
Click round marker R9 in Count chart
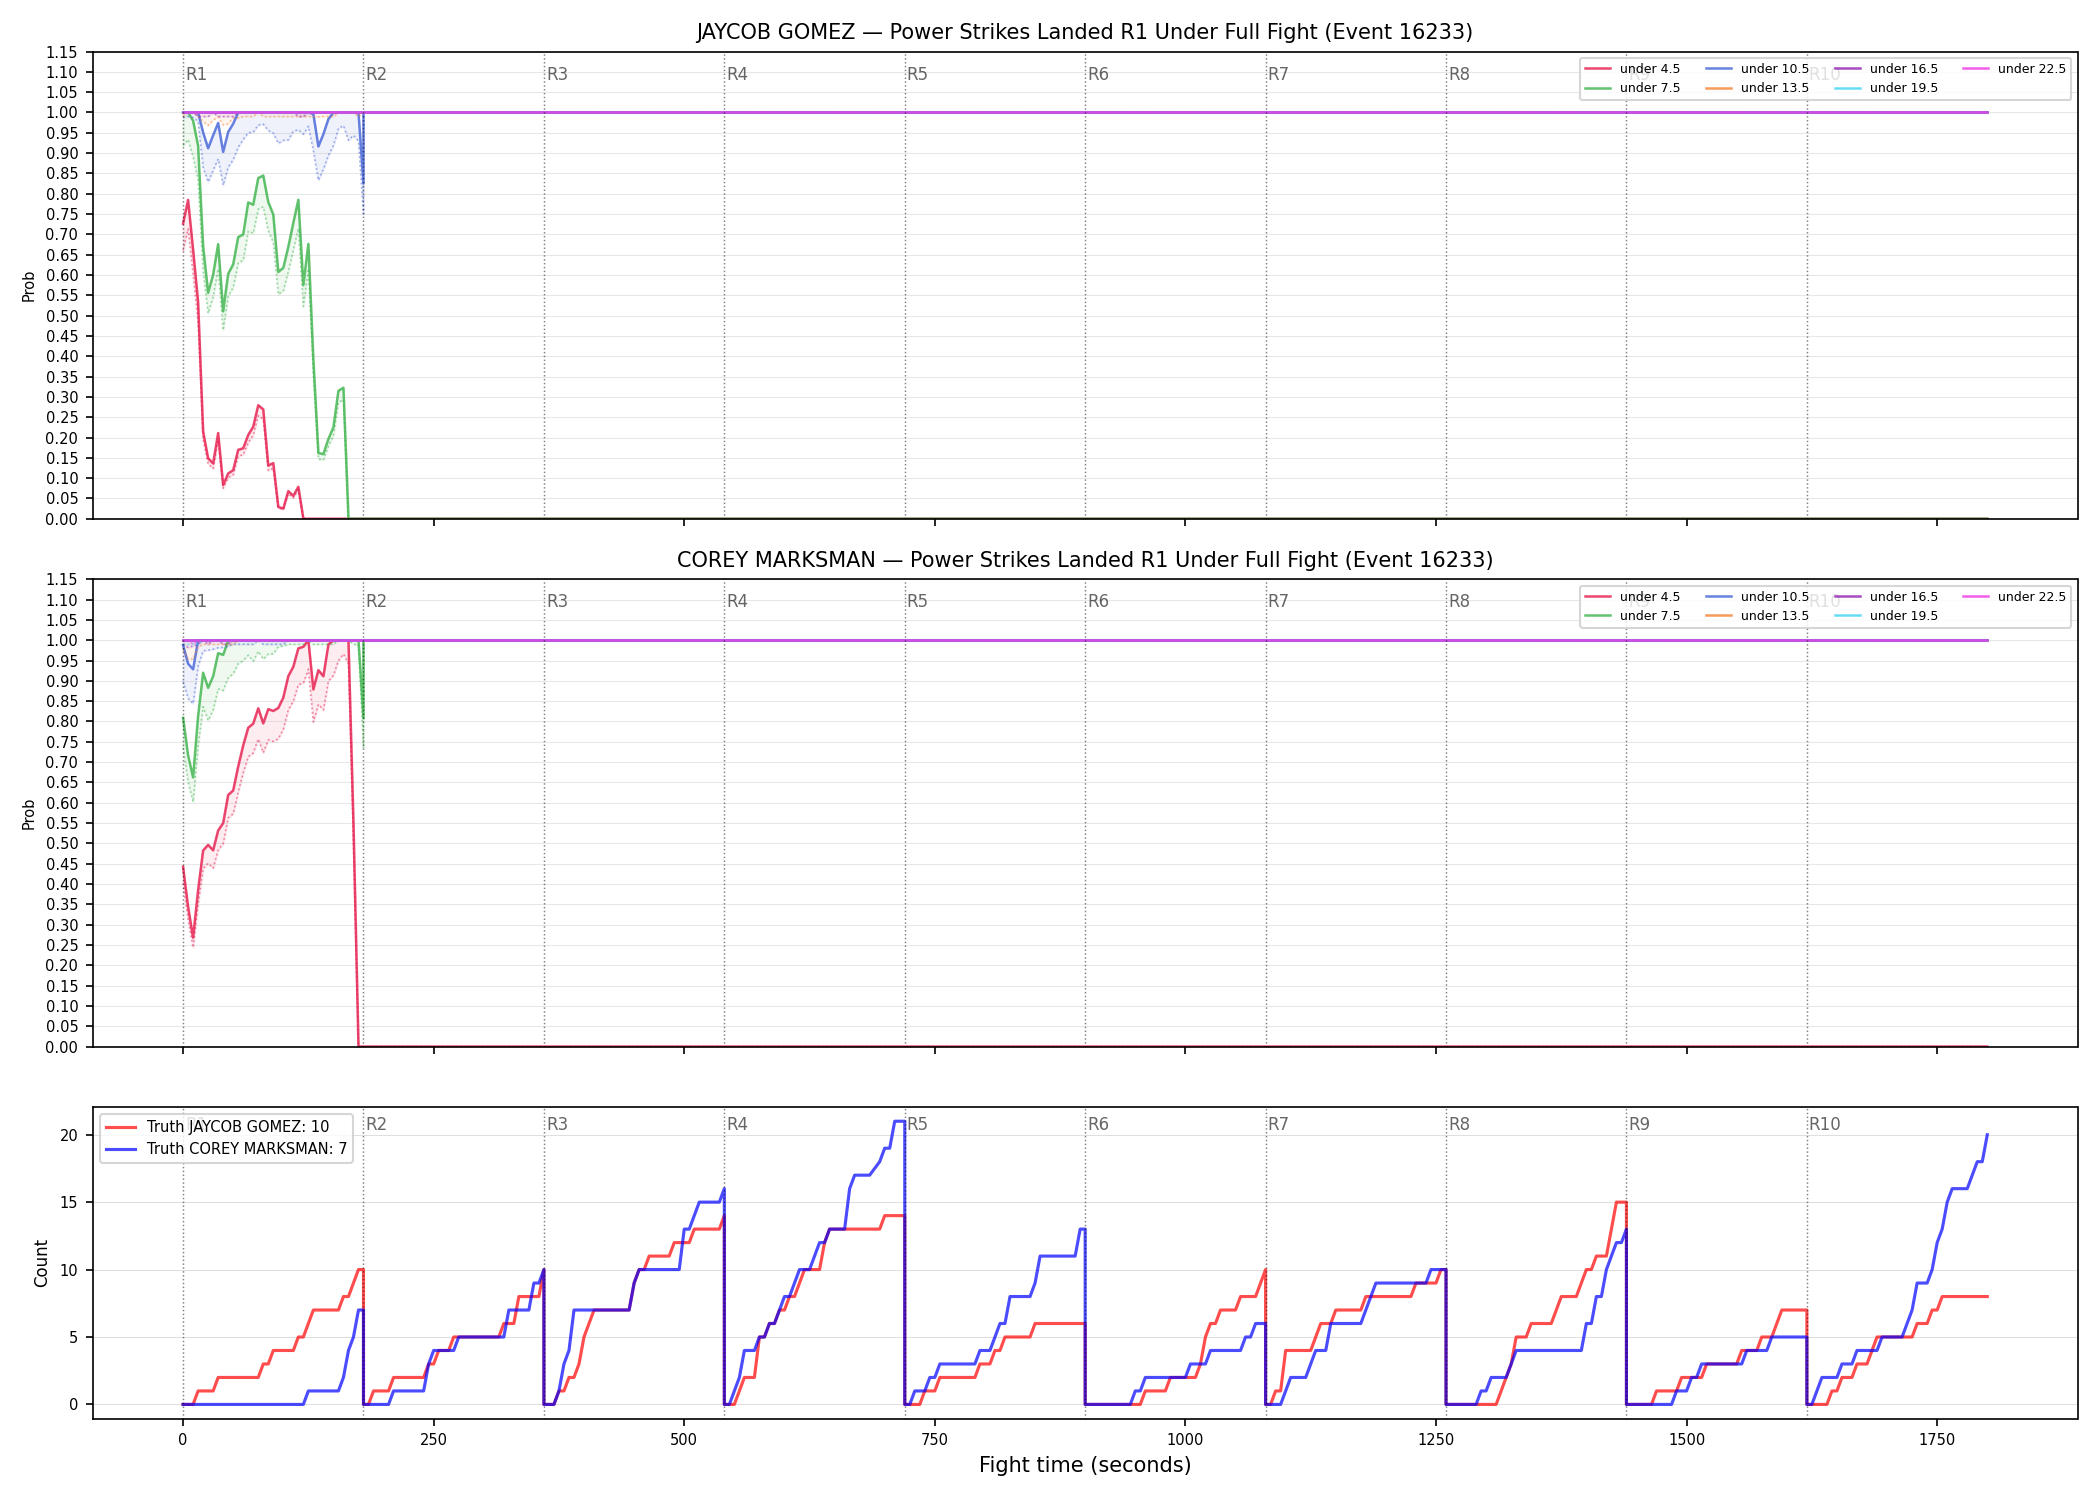tap(1639, 1124)
